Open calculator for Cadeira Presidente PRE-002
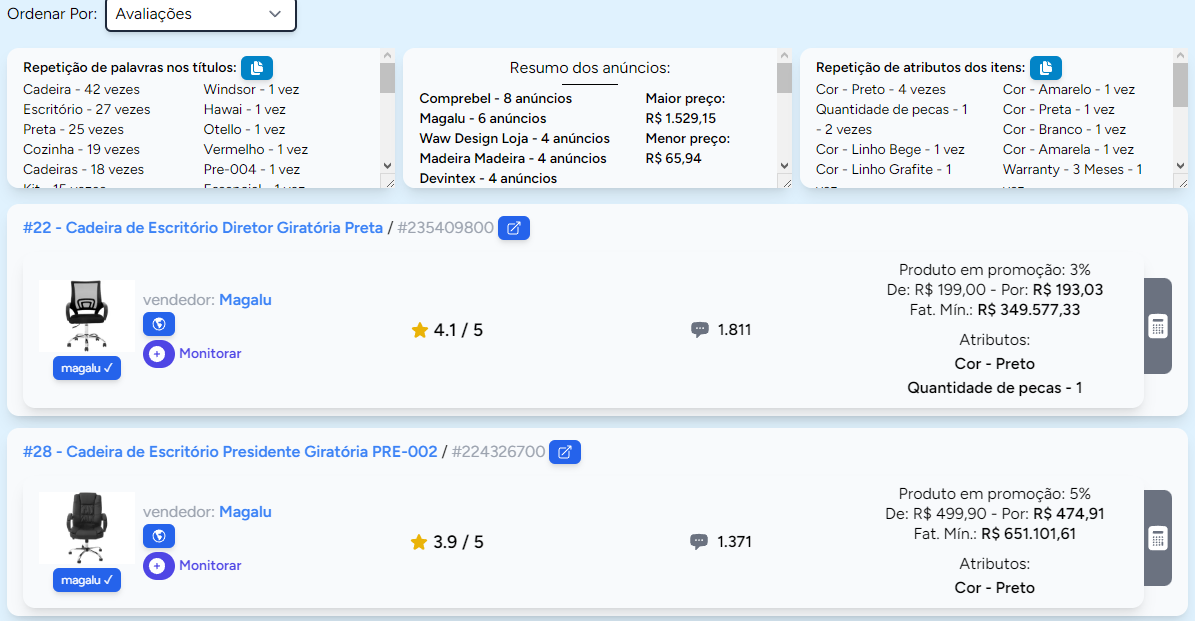This screenshot has height=621, width=1195. 1157,538
